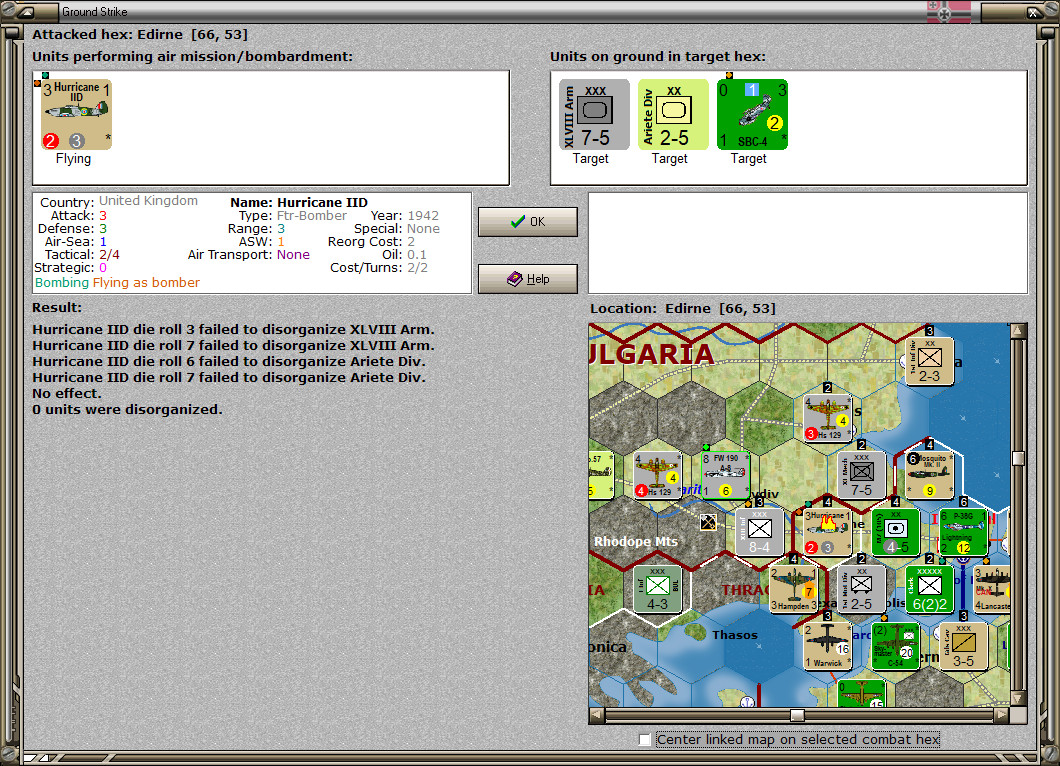
Task: Click the map's horizontal scrollbar right arrow
Action: (x=1002, y=715)
